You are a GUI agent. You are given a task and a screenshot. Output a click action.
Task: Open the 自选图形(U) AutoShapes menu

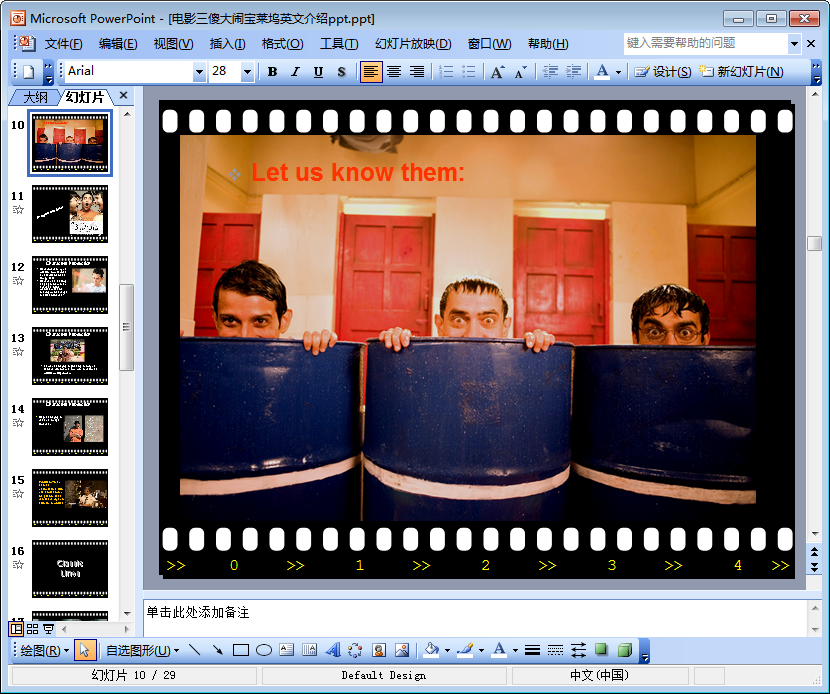point(142,650)
